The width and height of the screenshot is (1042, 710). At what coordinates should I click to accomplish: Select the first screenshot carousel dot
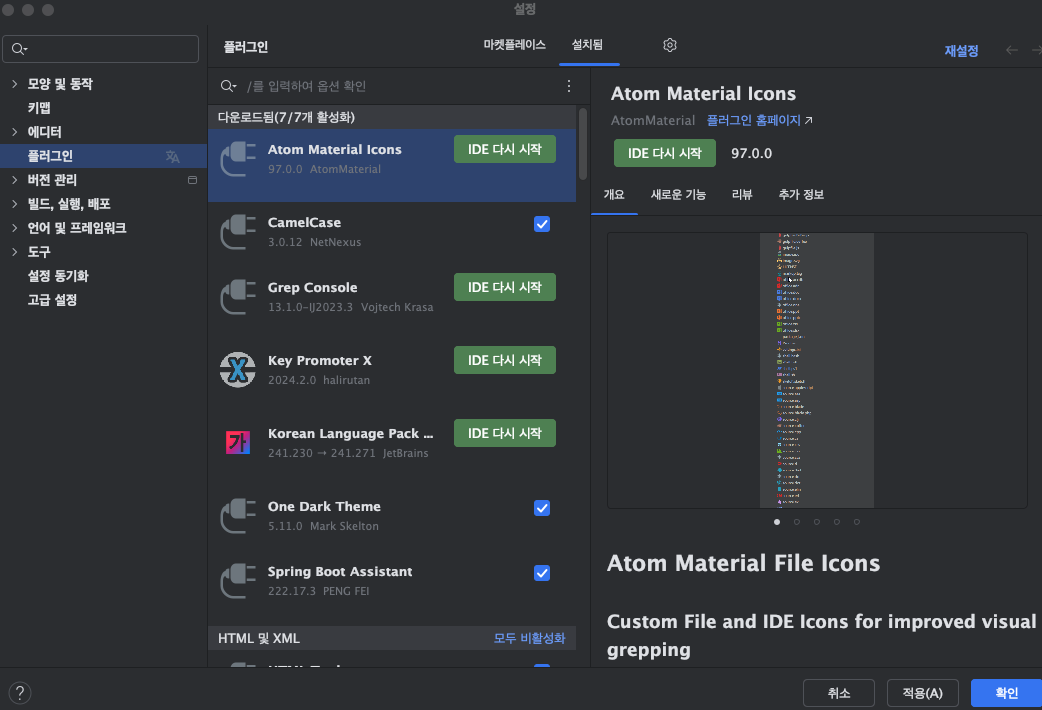pos(777,522)
